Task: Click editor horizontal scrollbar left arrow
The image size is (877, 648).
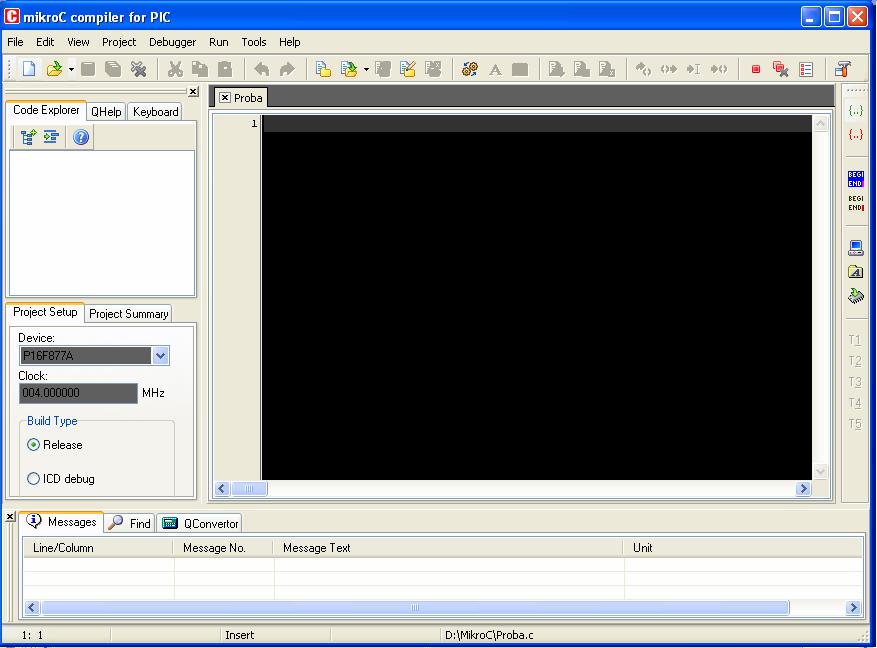Action: (222, 489)
